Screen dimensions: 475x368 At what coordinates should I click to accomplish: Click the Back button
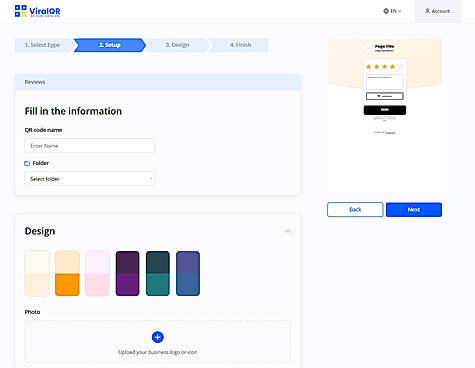[355, 210]
